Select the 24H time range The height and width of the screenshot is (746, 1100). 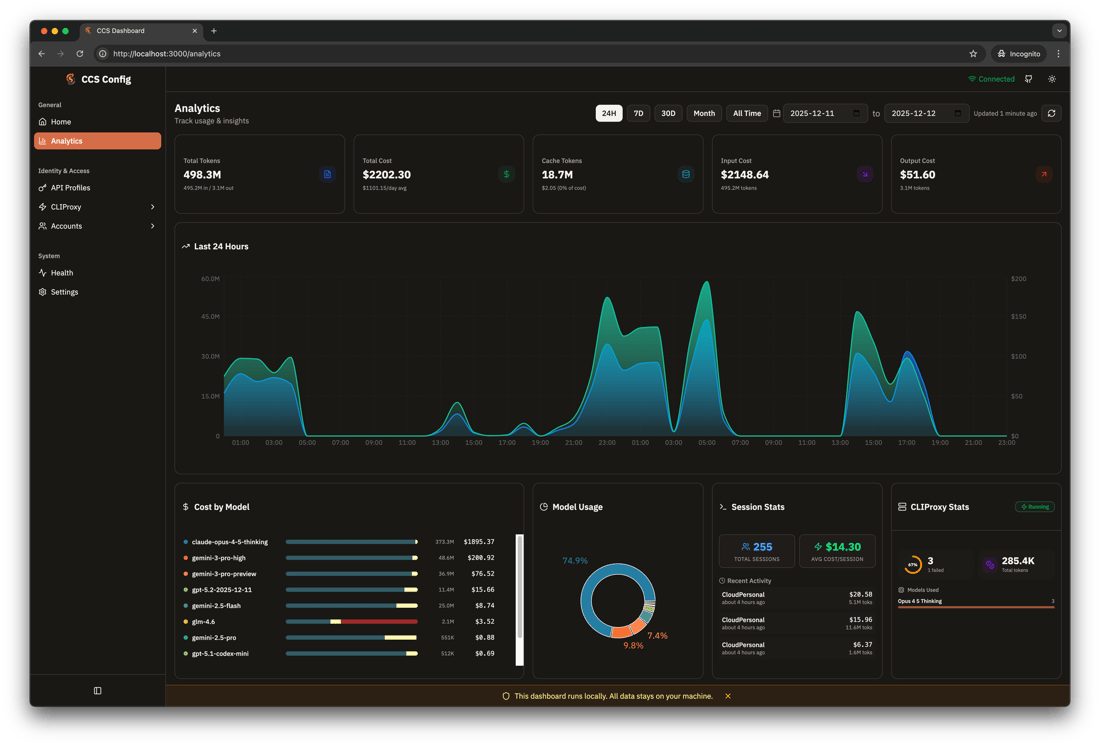tap(609, 113)
